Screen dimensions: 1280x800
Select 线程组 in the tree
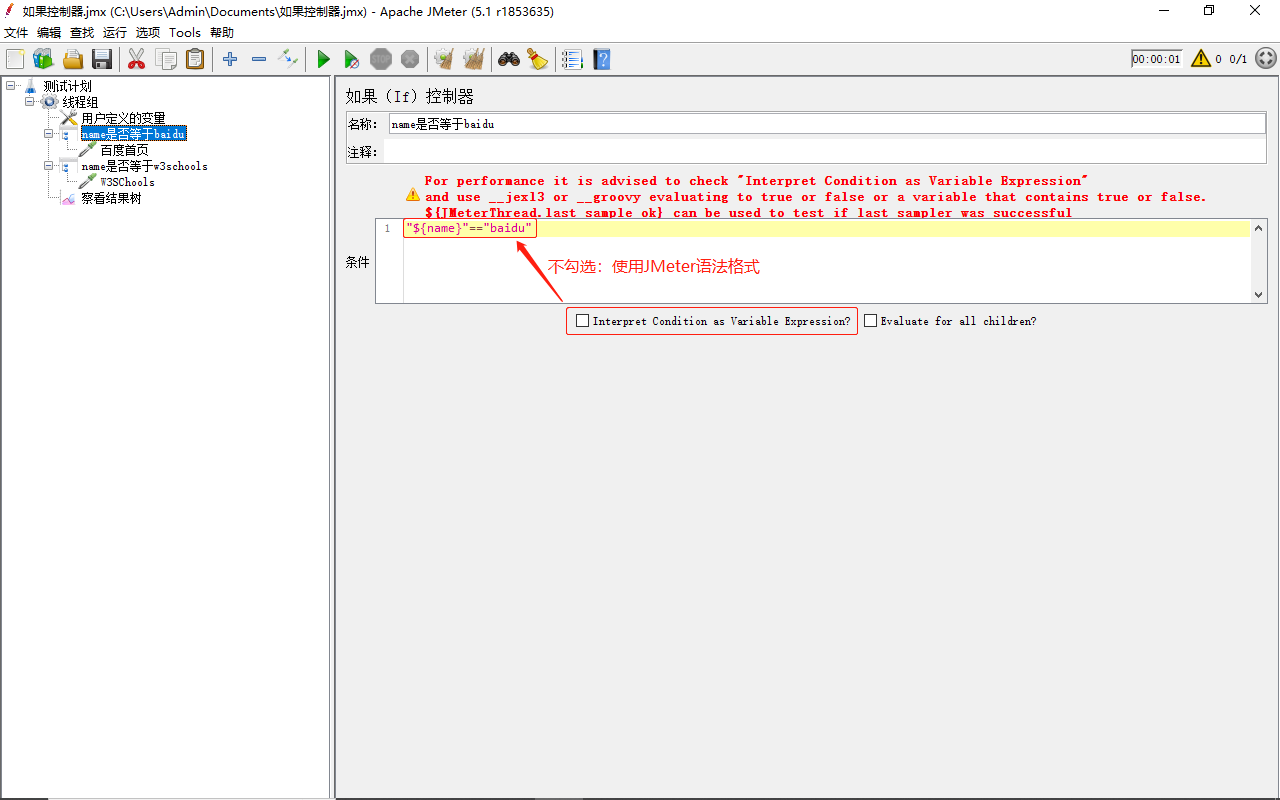(81, 102)
